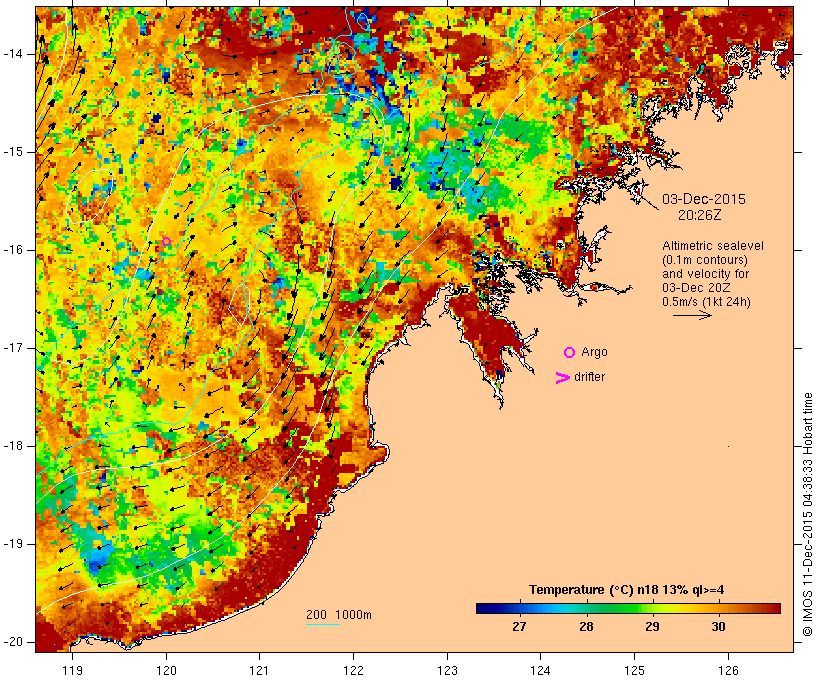Click the temperature color bar scale
The image size is (820, 680).
coord(628,608)
